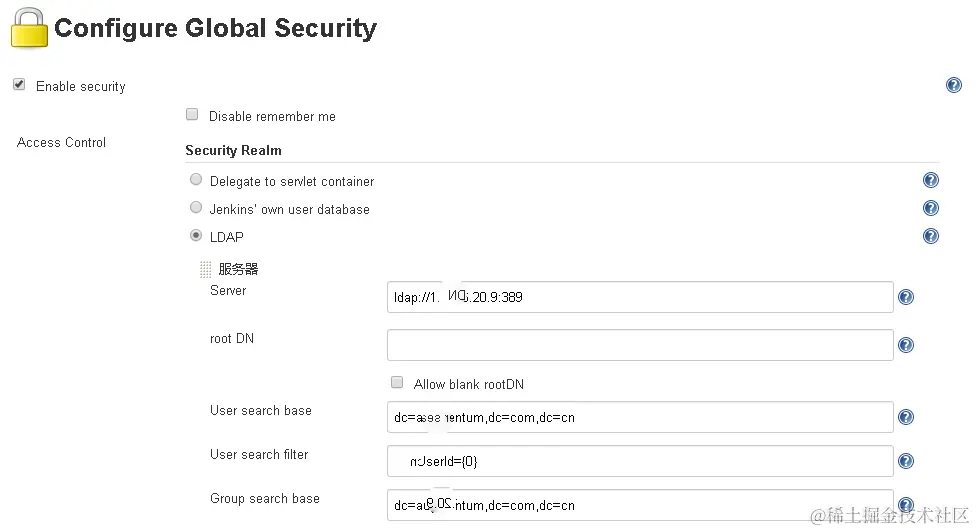This screenshot has height=532, width=976.
Task: Click Jenkins' own user database label
Action: tap(289, 210)
